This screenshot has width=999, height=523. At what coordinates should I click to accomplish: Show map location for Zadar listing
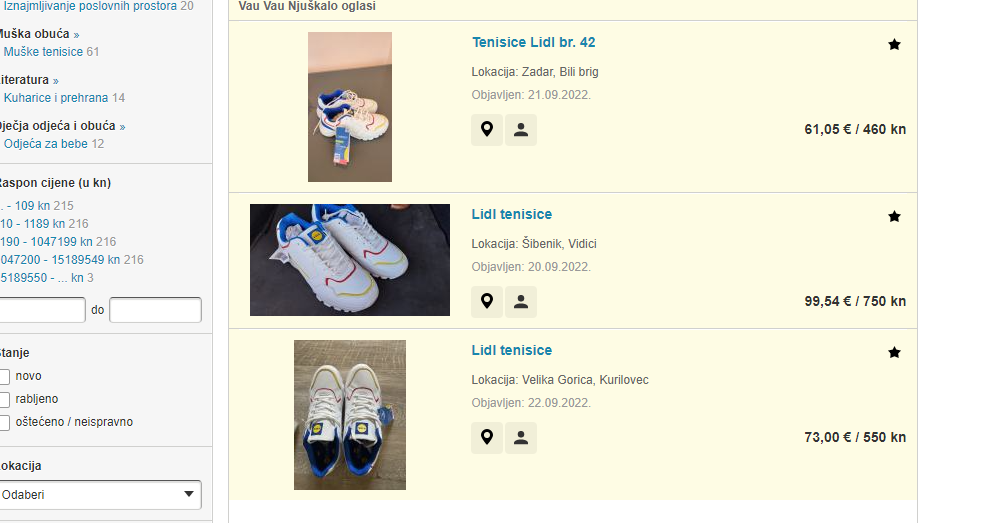487,130
